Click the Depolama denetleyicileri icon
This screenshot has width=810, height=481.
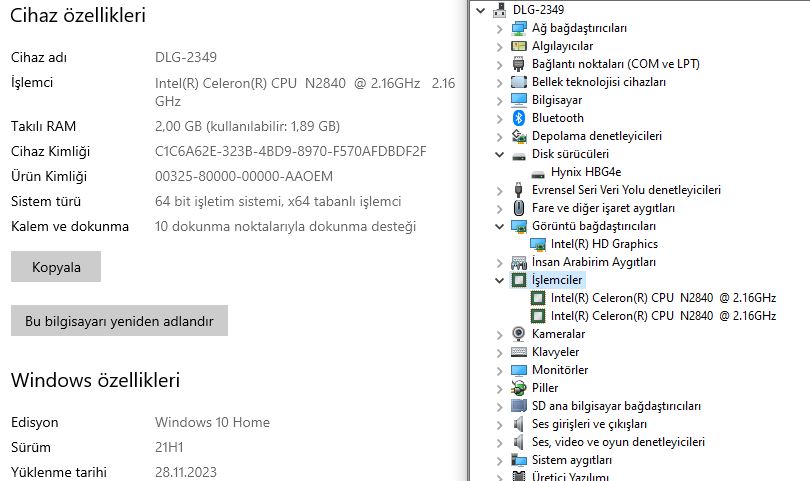coord(519,136)
